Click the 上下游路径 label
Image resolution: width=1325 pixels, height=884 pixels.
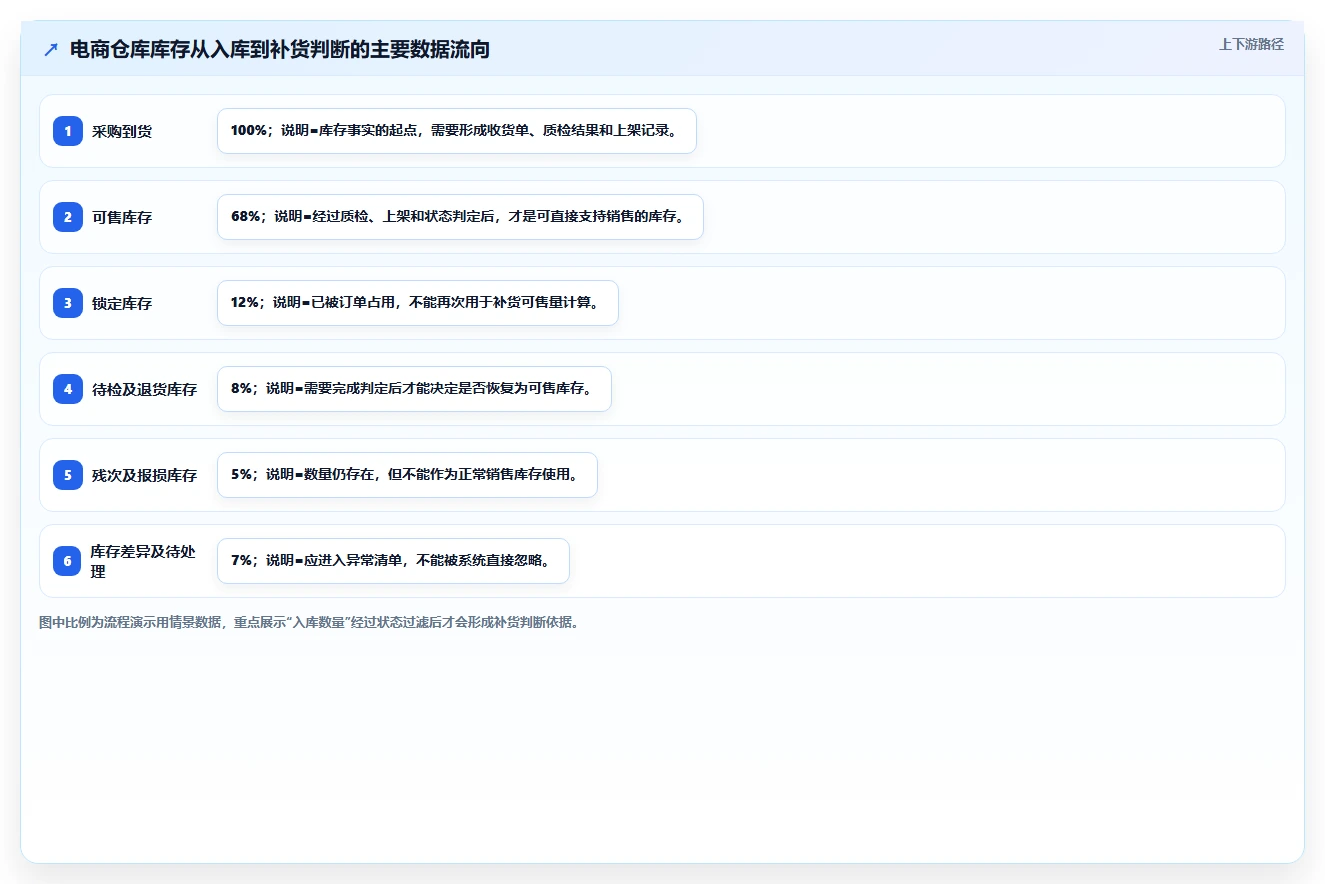tap(1251, 45)
